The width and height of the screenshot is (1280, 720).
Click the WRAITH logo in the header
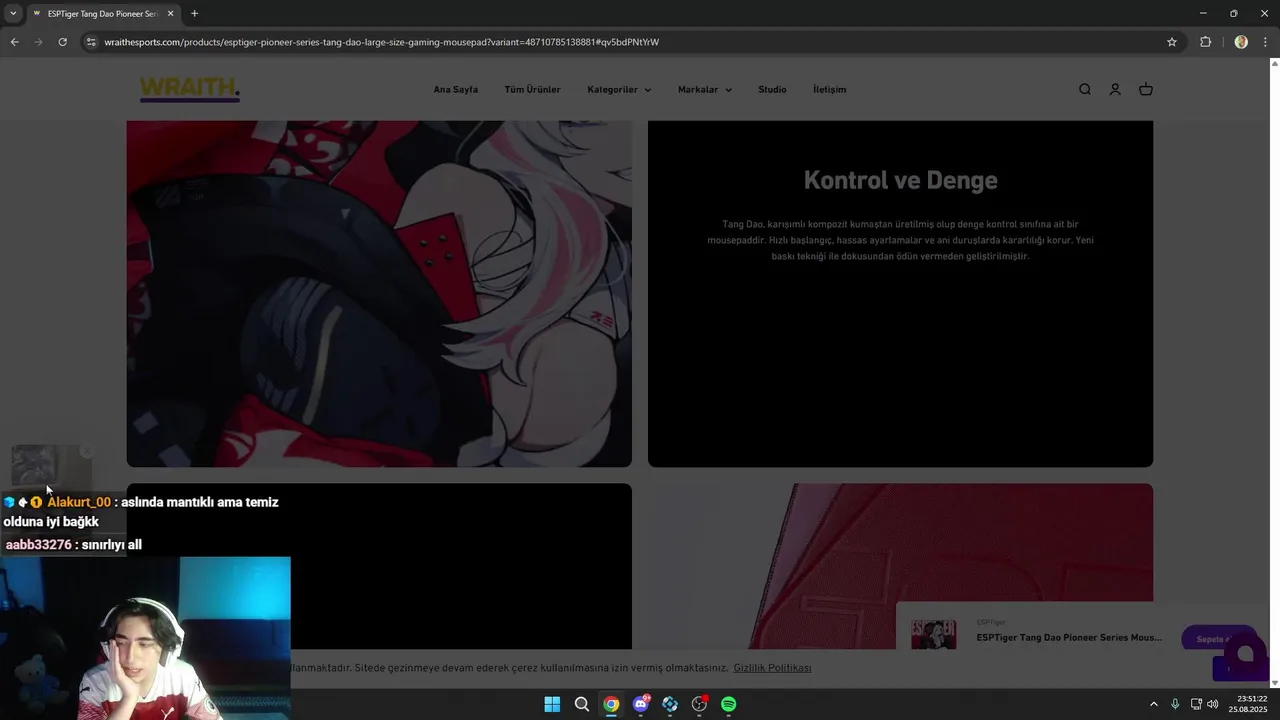pyautogui.click(x=189, y=89)
